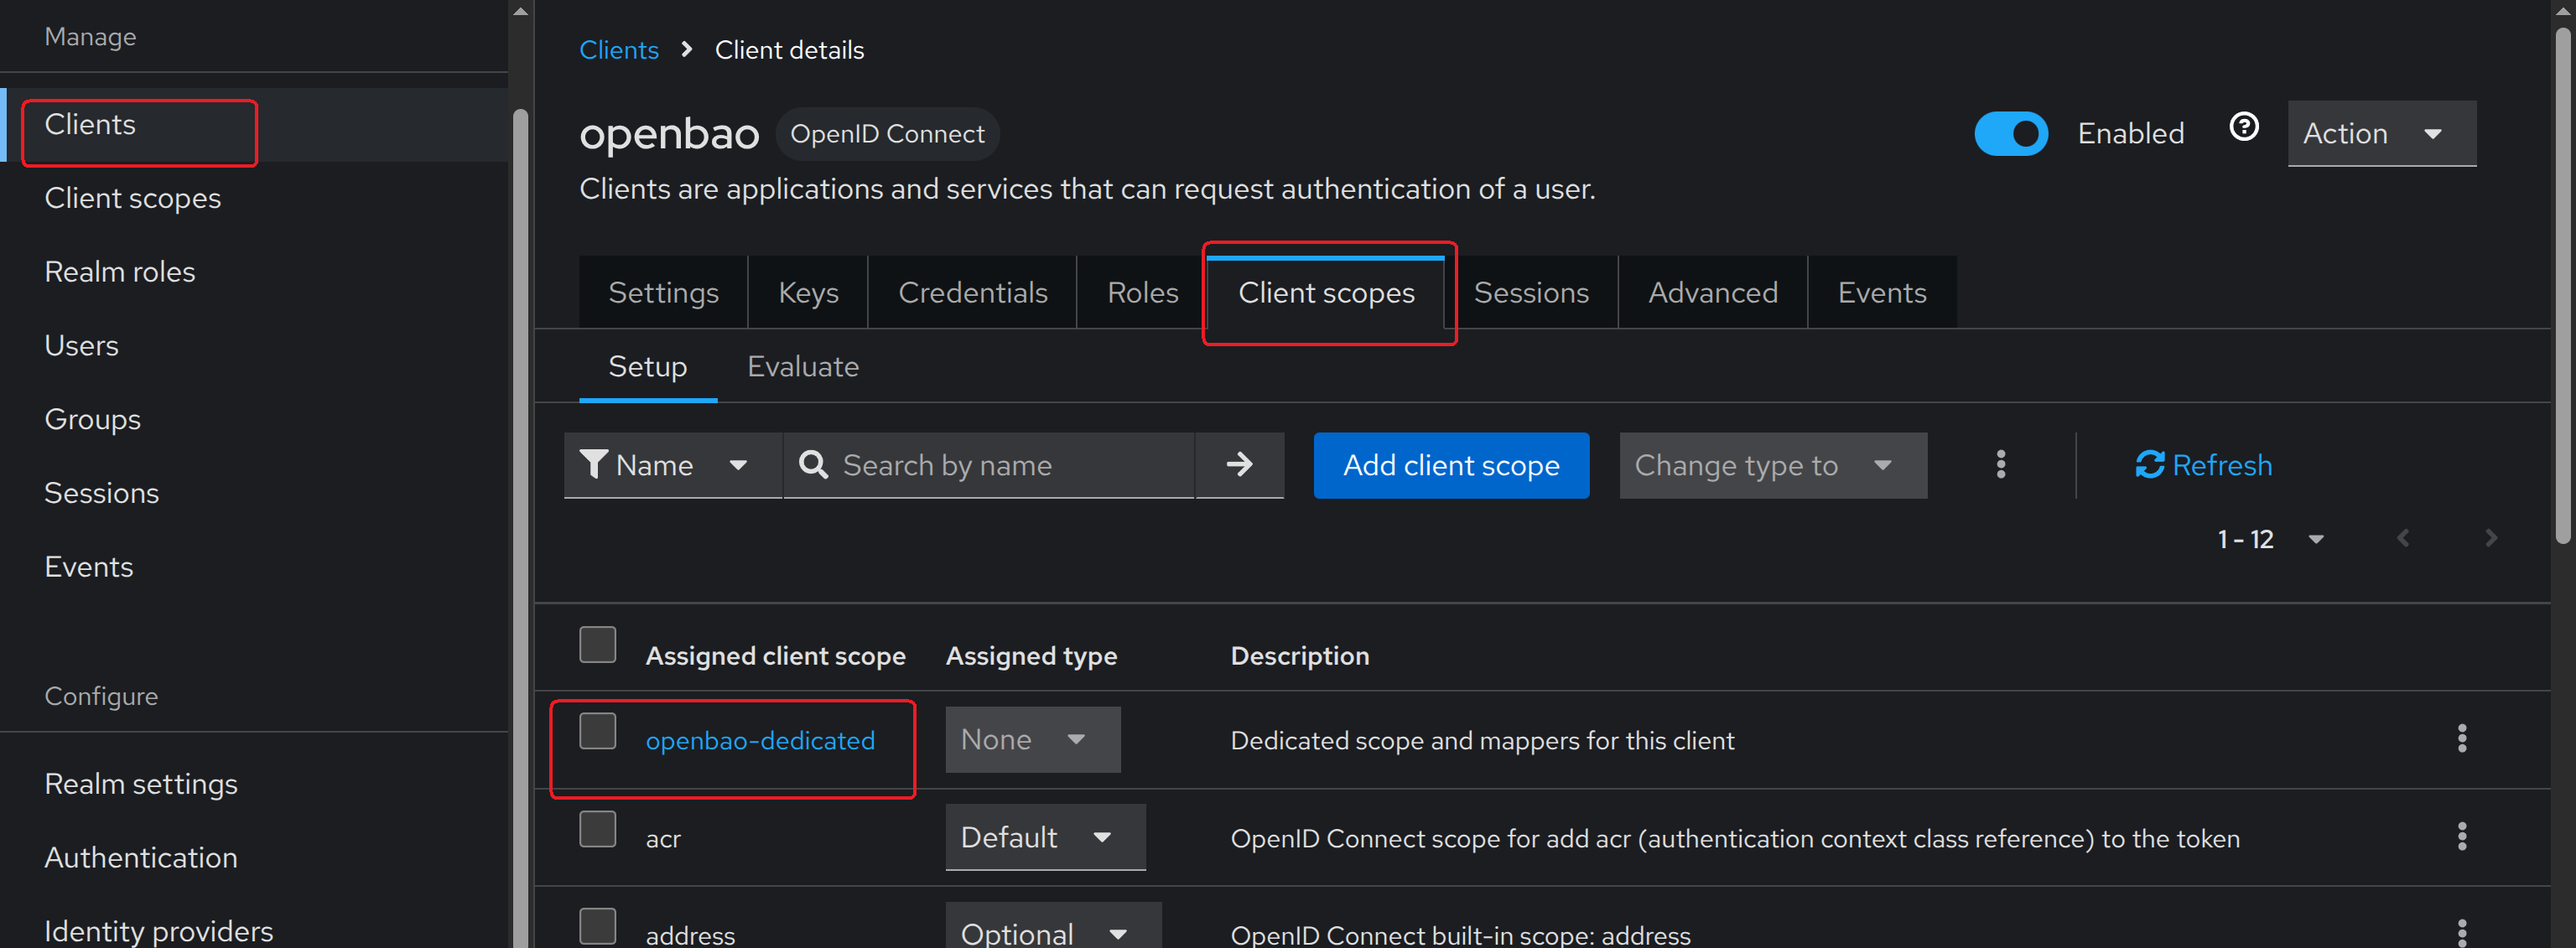Click Add client scope button
The height and width of the screenshot is (948, 2576).
tap(1450, 465)
